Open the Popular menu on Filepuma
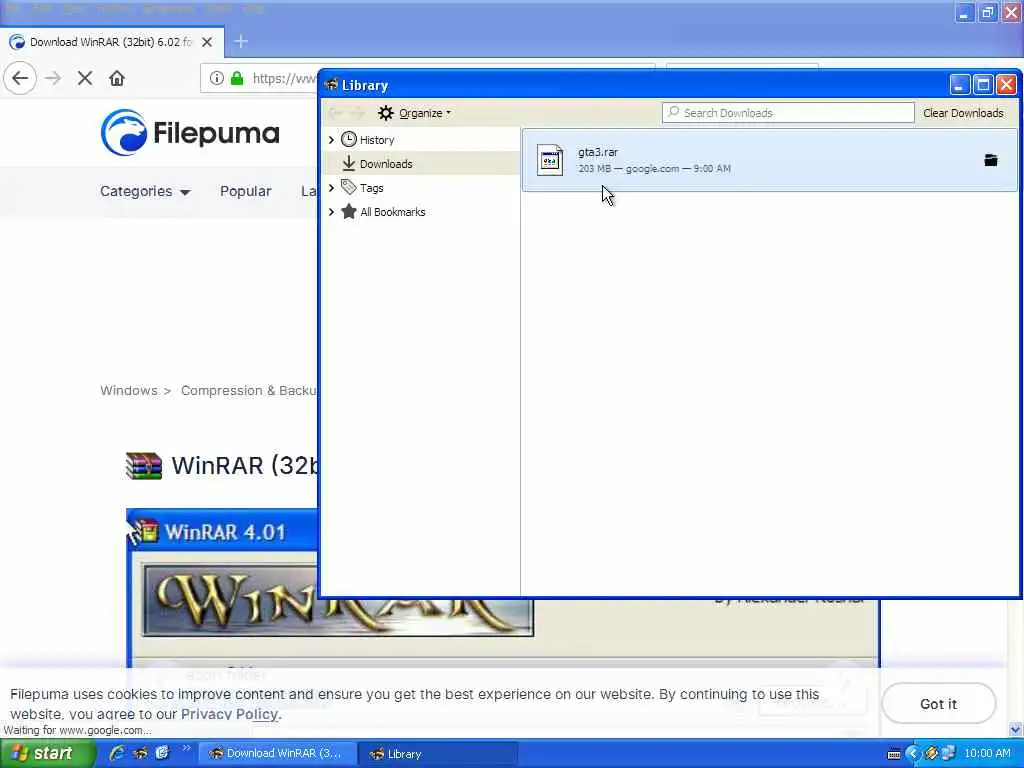1024x768 pixels. pos(246,191)
